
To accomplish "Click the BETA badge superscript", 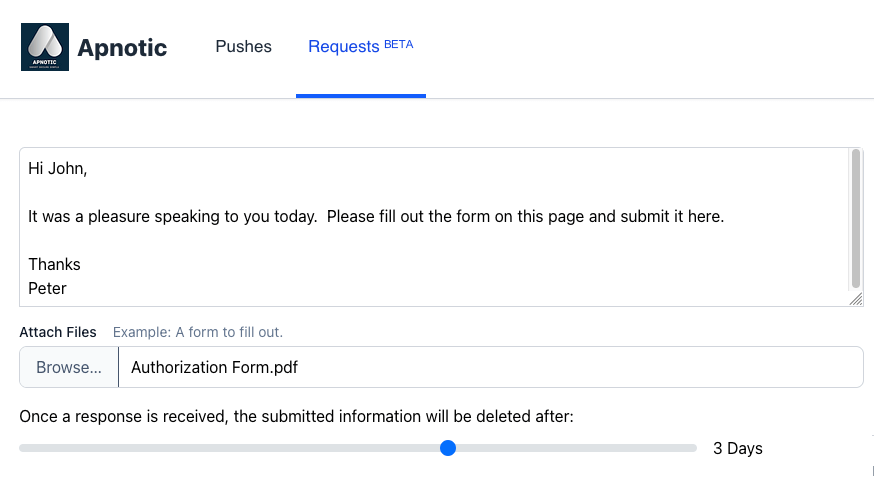I will tap(399, 44).
